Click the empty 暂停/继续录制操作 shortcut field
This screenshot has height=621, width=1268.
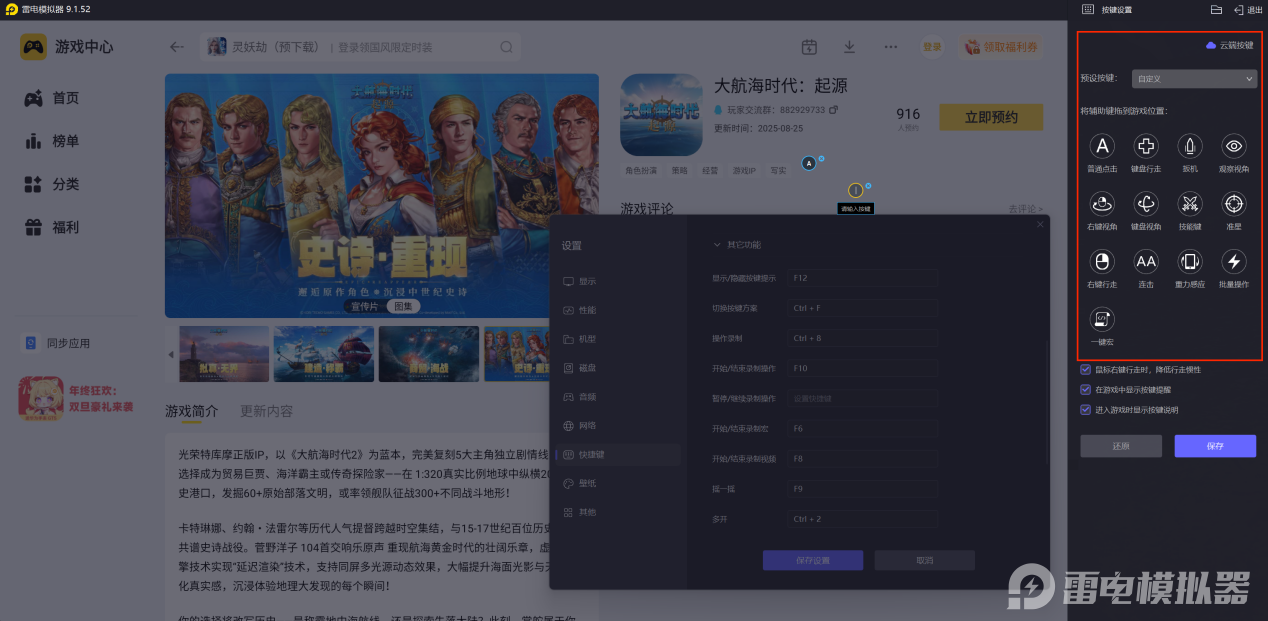(863, 398)
